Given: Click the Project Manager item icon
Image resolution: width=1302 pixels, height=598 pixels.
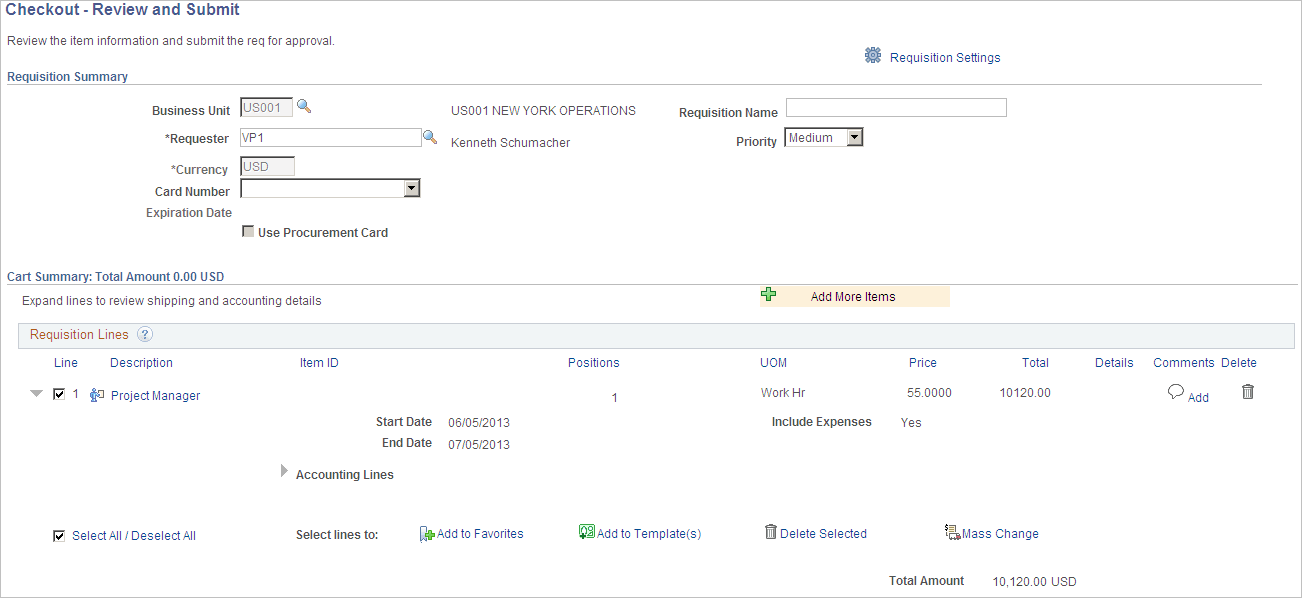Looking at the screenshot, I should click(x=95, y=394).
